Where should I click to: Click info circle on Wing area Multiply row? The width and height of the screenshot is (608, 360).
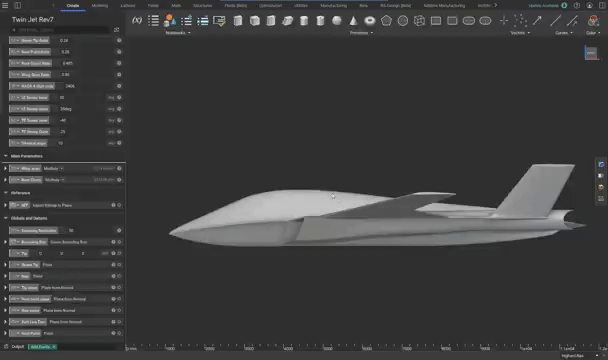pos(119,168)
